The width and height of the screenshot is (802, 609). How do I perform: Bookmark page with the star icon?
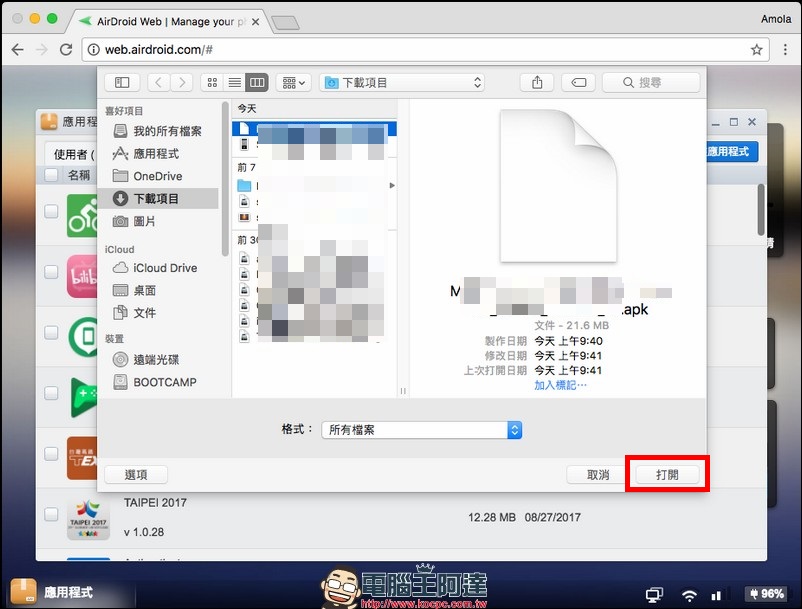pos(756,50)
